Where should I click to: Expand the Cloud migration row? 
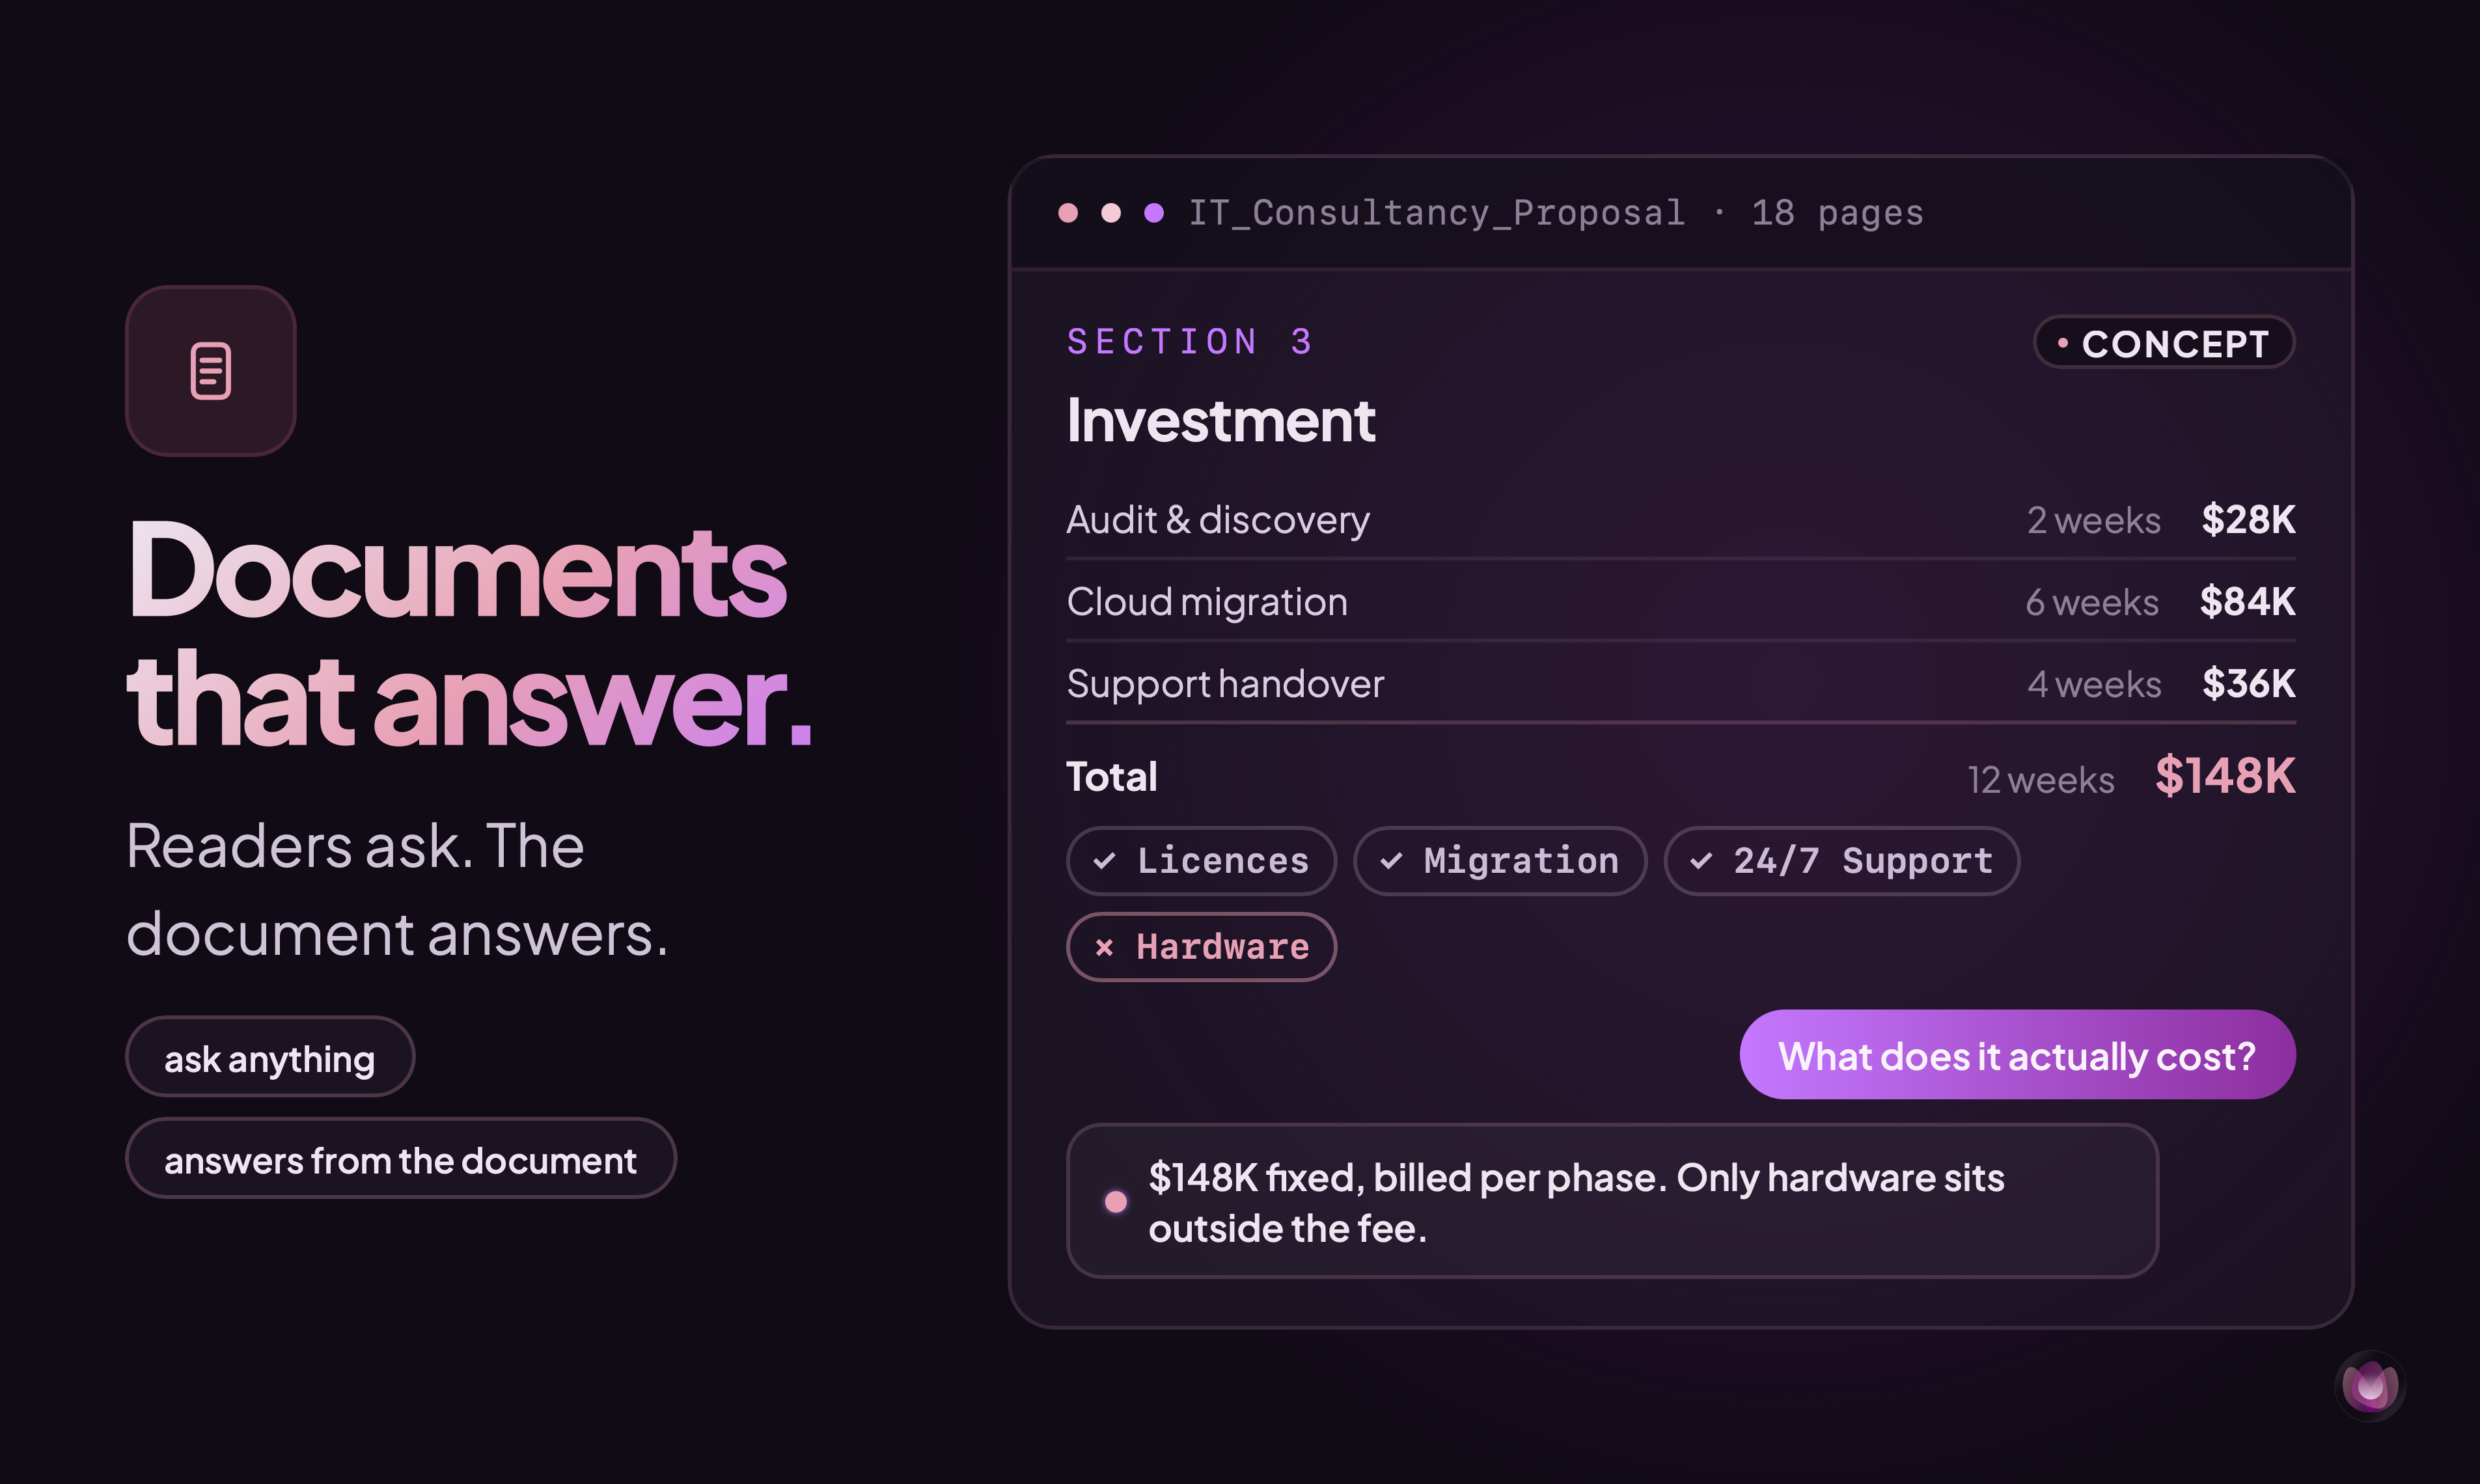[x=1681, y=602]
